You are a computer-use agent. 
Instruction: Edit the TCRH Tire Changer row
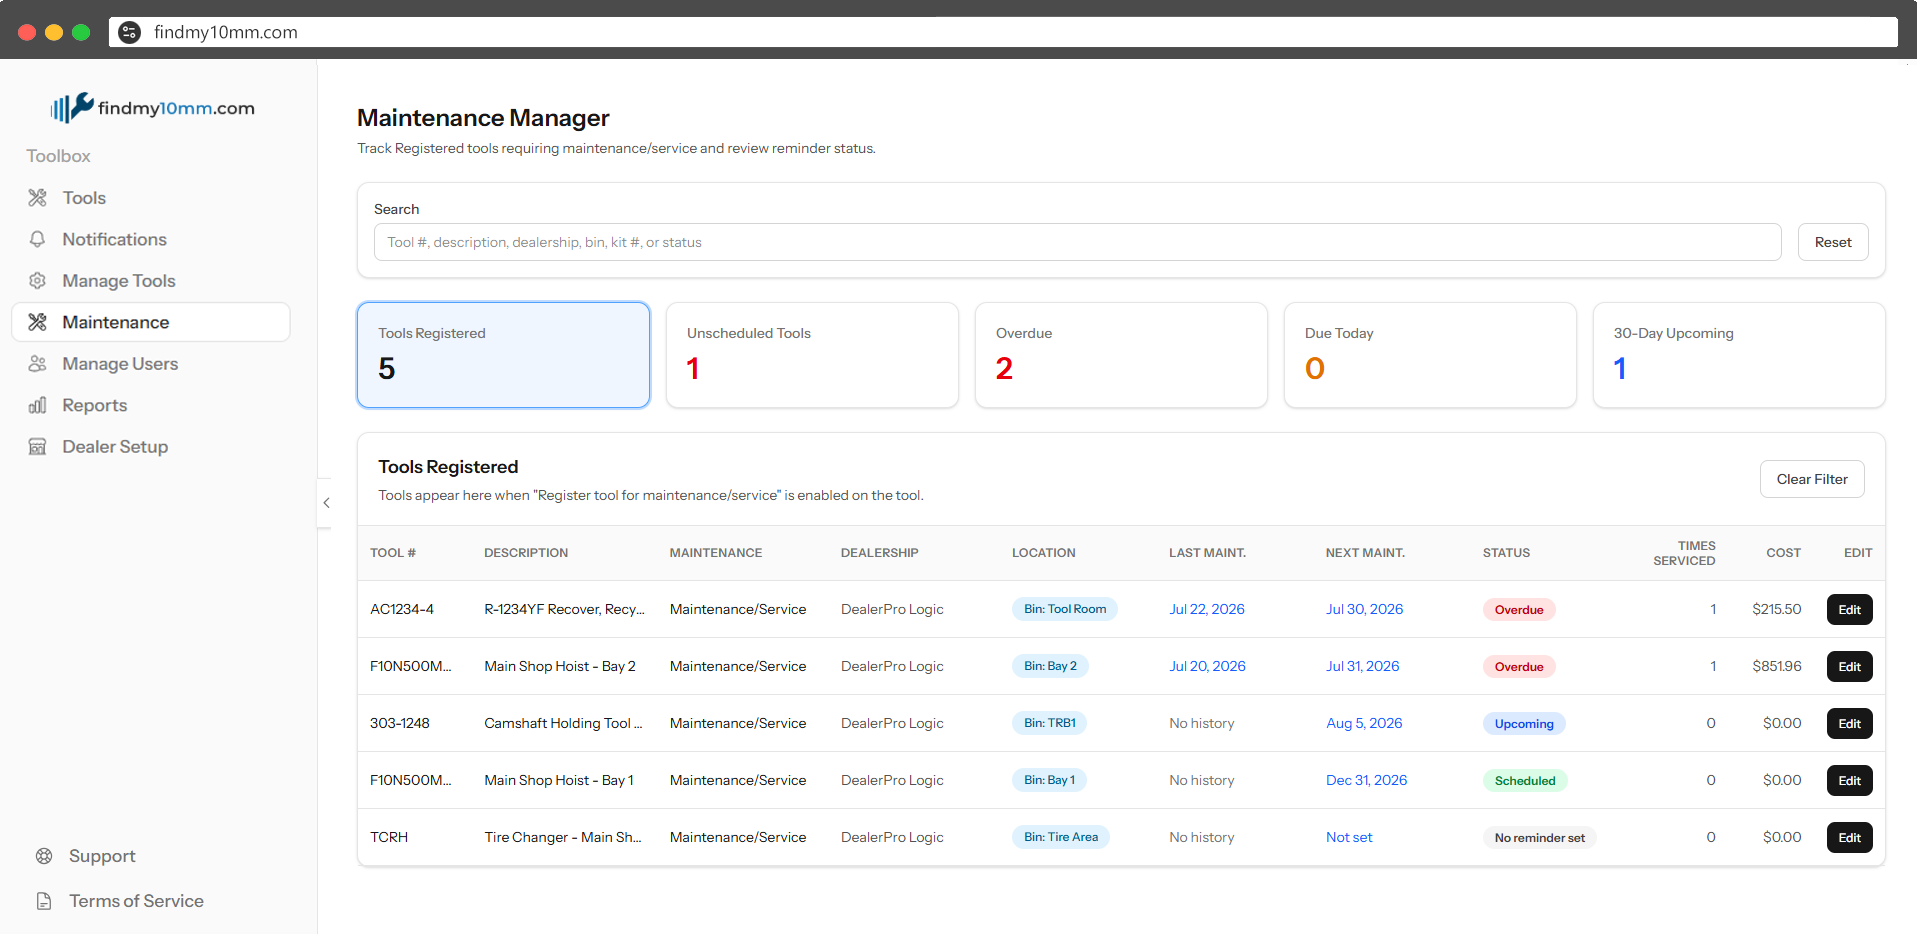pos(1849,837)
